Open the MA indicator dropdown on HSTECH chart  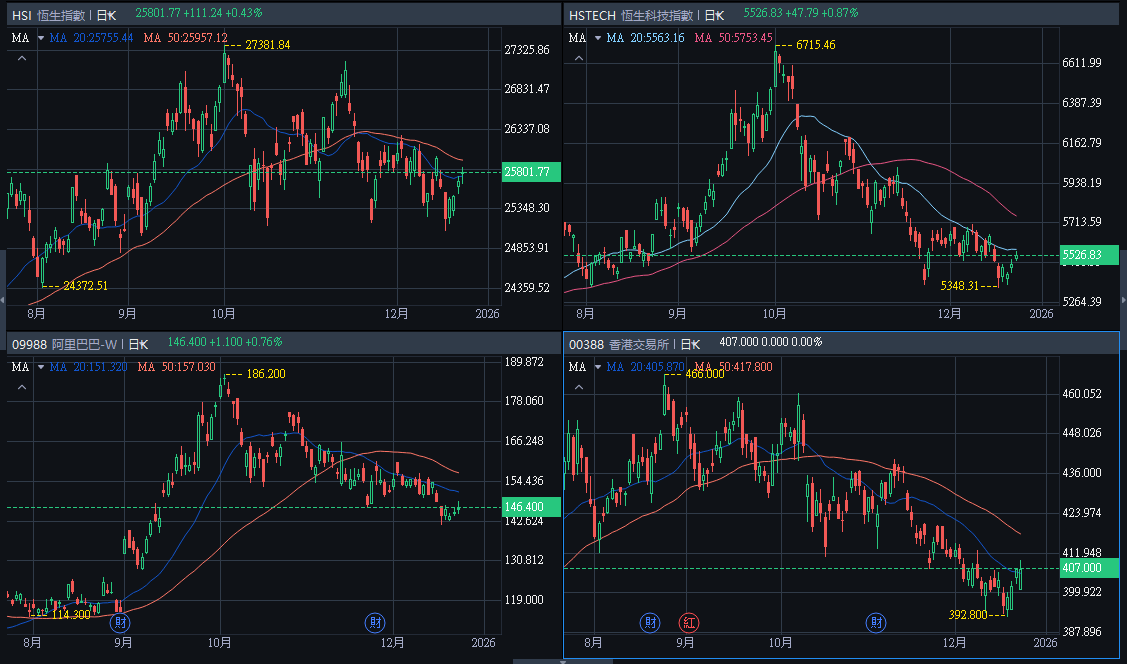click(597, 38)
